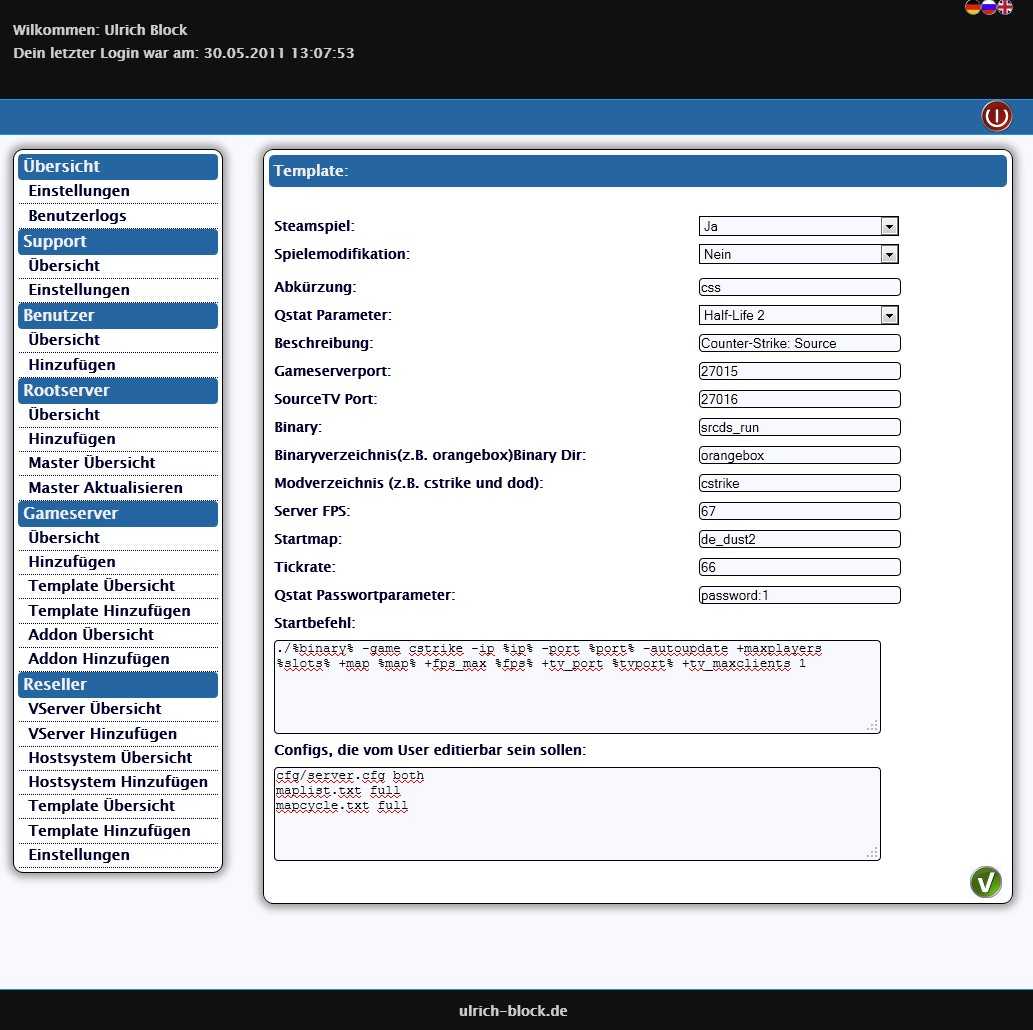Open Einstellungen under Support
This screenshot has width=1033, height=1030.
(79, 290)
